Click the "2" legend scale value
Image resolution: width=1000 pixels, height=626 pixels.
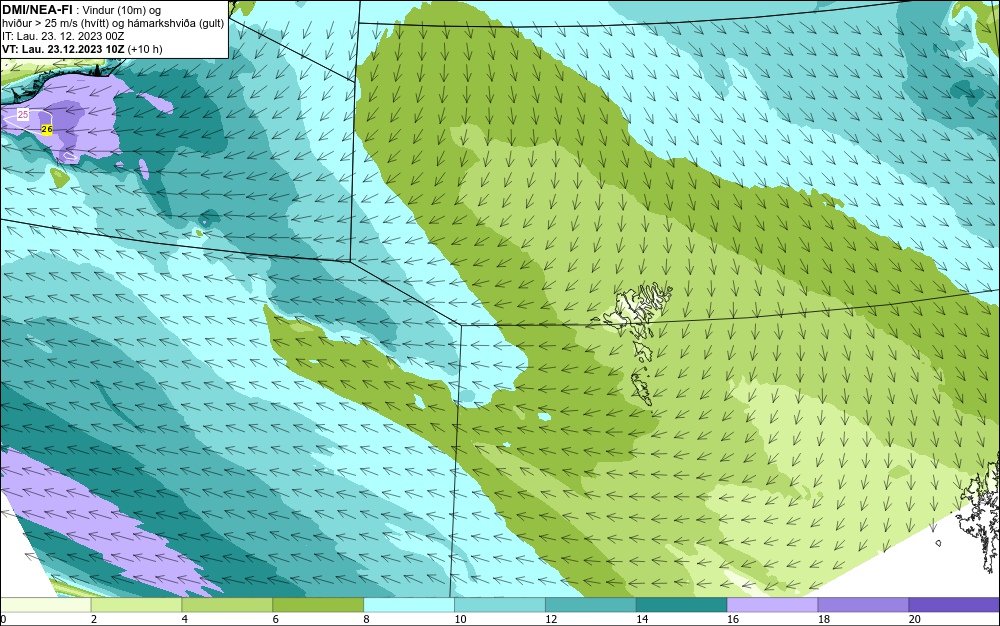pyautogui.click(x=94, y=619)
